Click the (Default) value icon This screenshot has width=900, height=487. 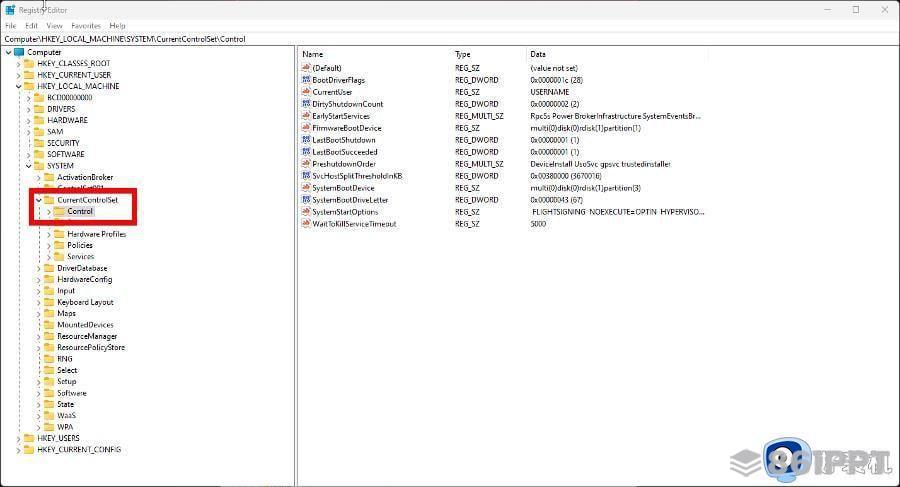[306, 68]
